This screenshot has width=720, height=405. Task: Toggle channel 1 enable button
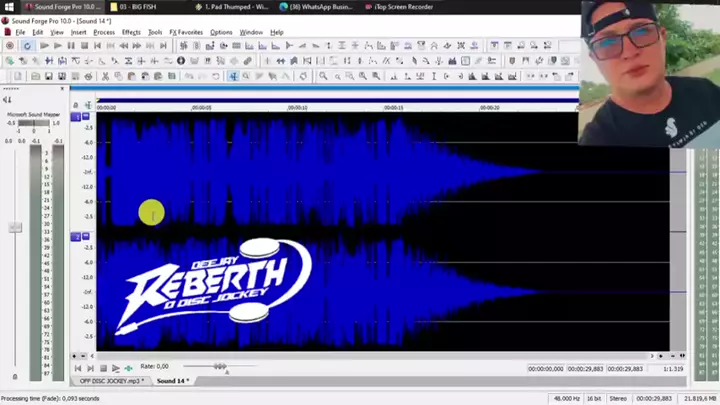(75, 117)
